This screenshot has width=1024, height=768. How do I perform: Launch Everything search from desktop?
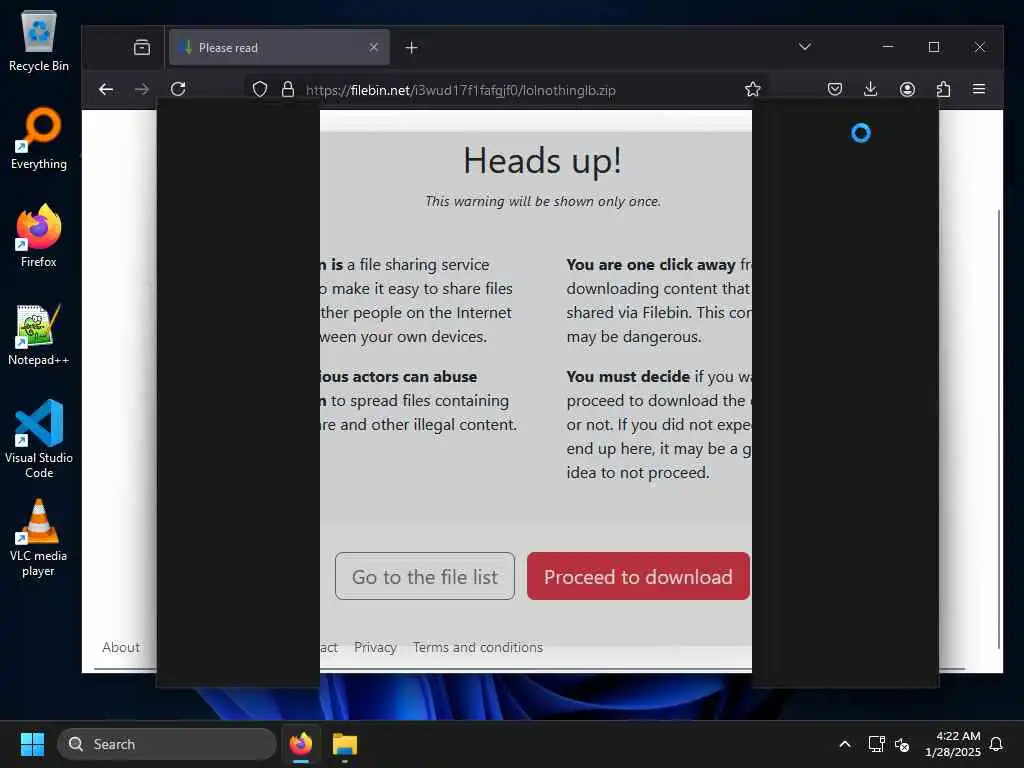click(39, 138)
